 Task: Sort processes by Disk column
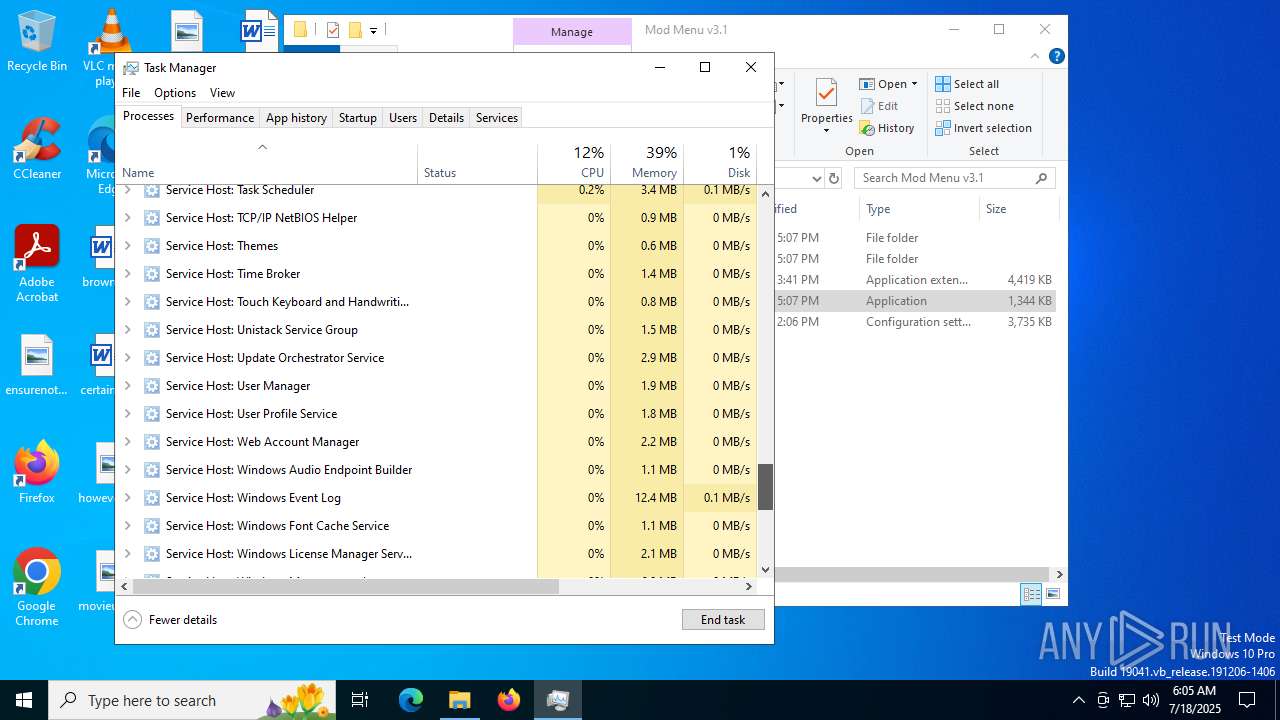[x=720, y=163]
